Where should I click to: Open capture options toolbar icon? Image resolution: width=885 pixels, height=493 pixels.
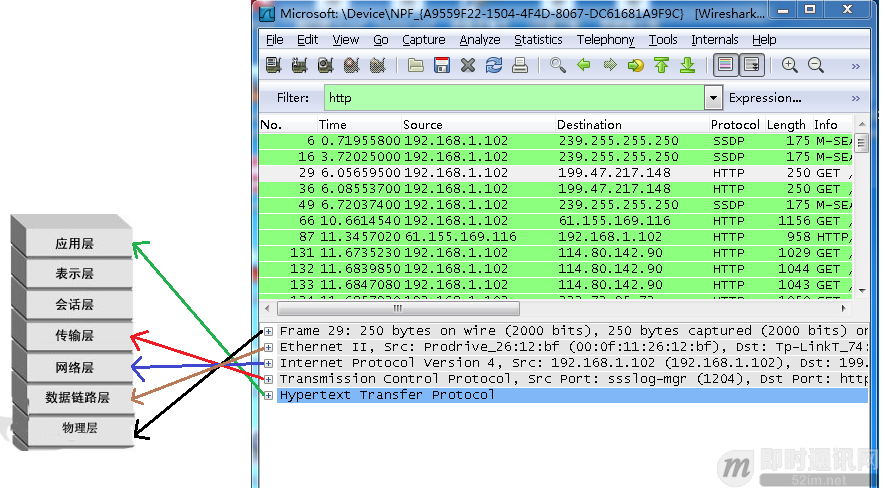pyautogui.click(x=299, y=65)
